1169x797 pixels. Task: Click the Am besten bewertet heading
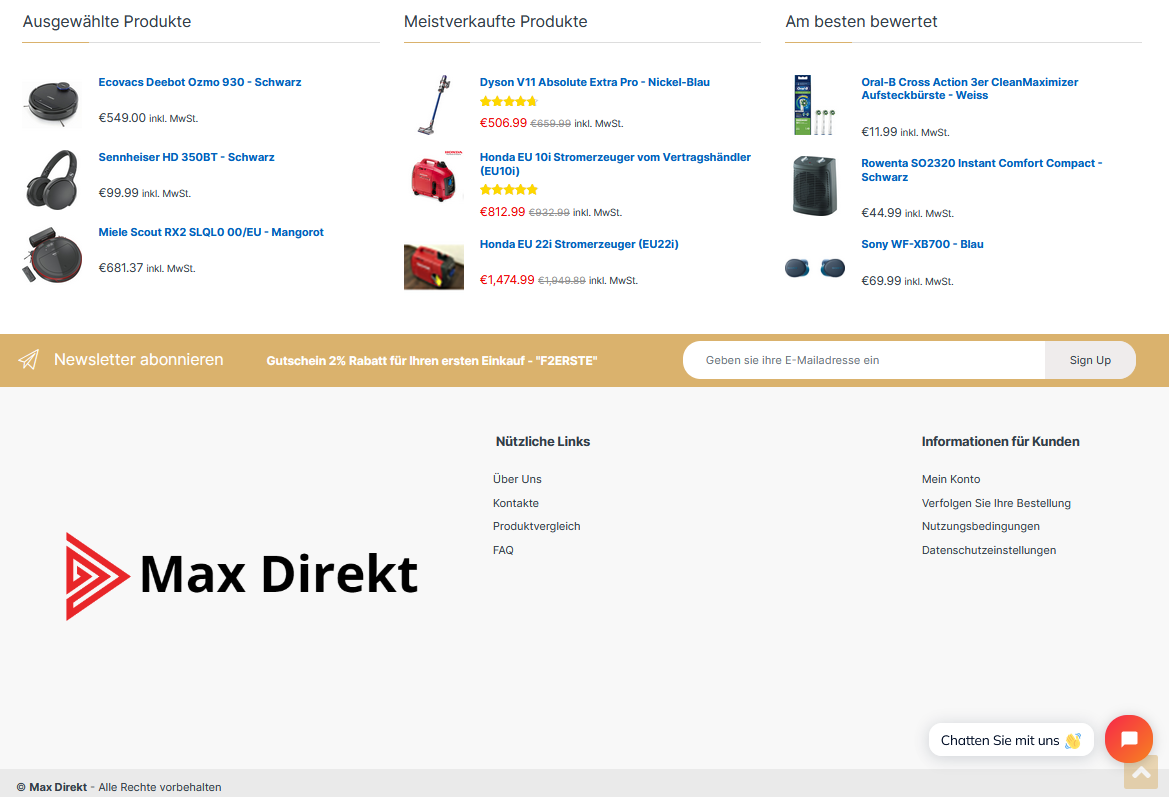[861, 22]
